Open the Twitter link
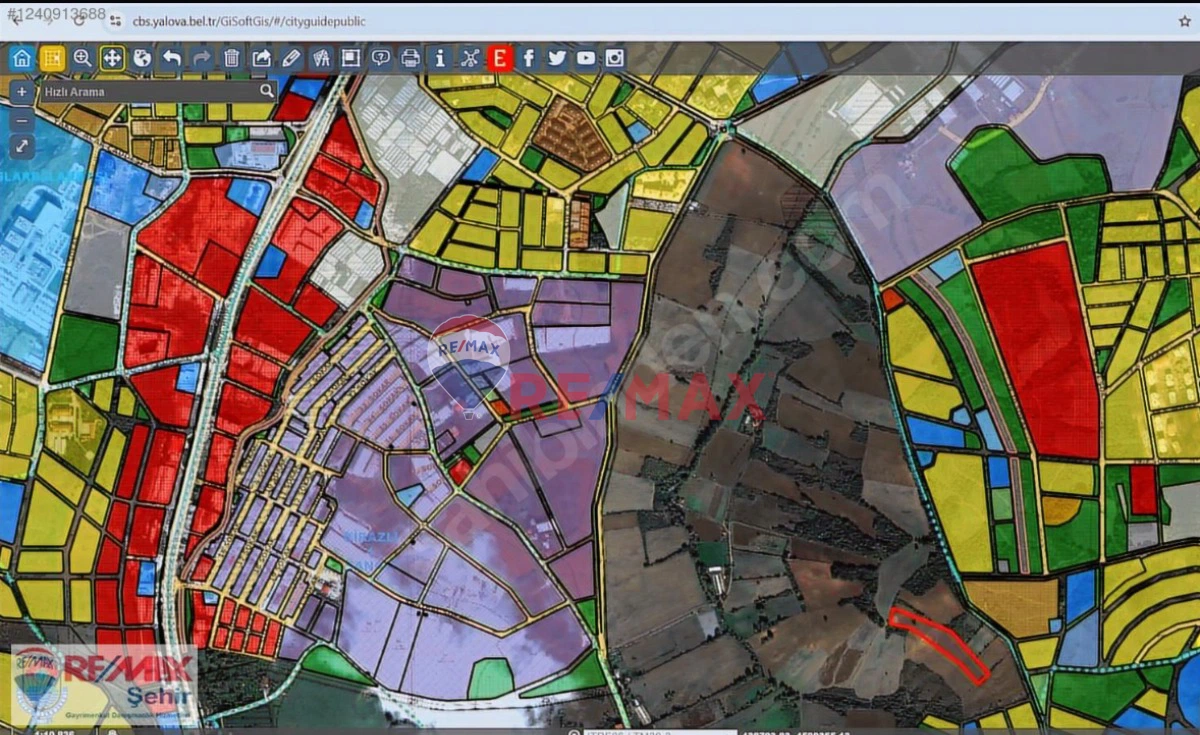 pos(557,58)
